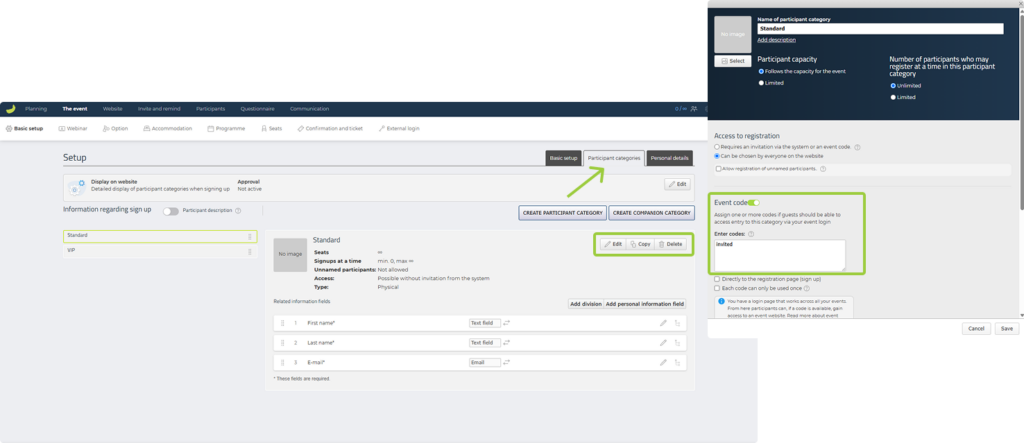
Task: Click CREATE PARTICIPANT CATEGORY button
Action: coord(562,213)
